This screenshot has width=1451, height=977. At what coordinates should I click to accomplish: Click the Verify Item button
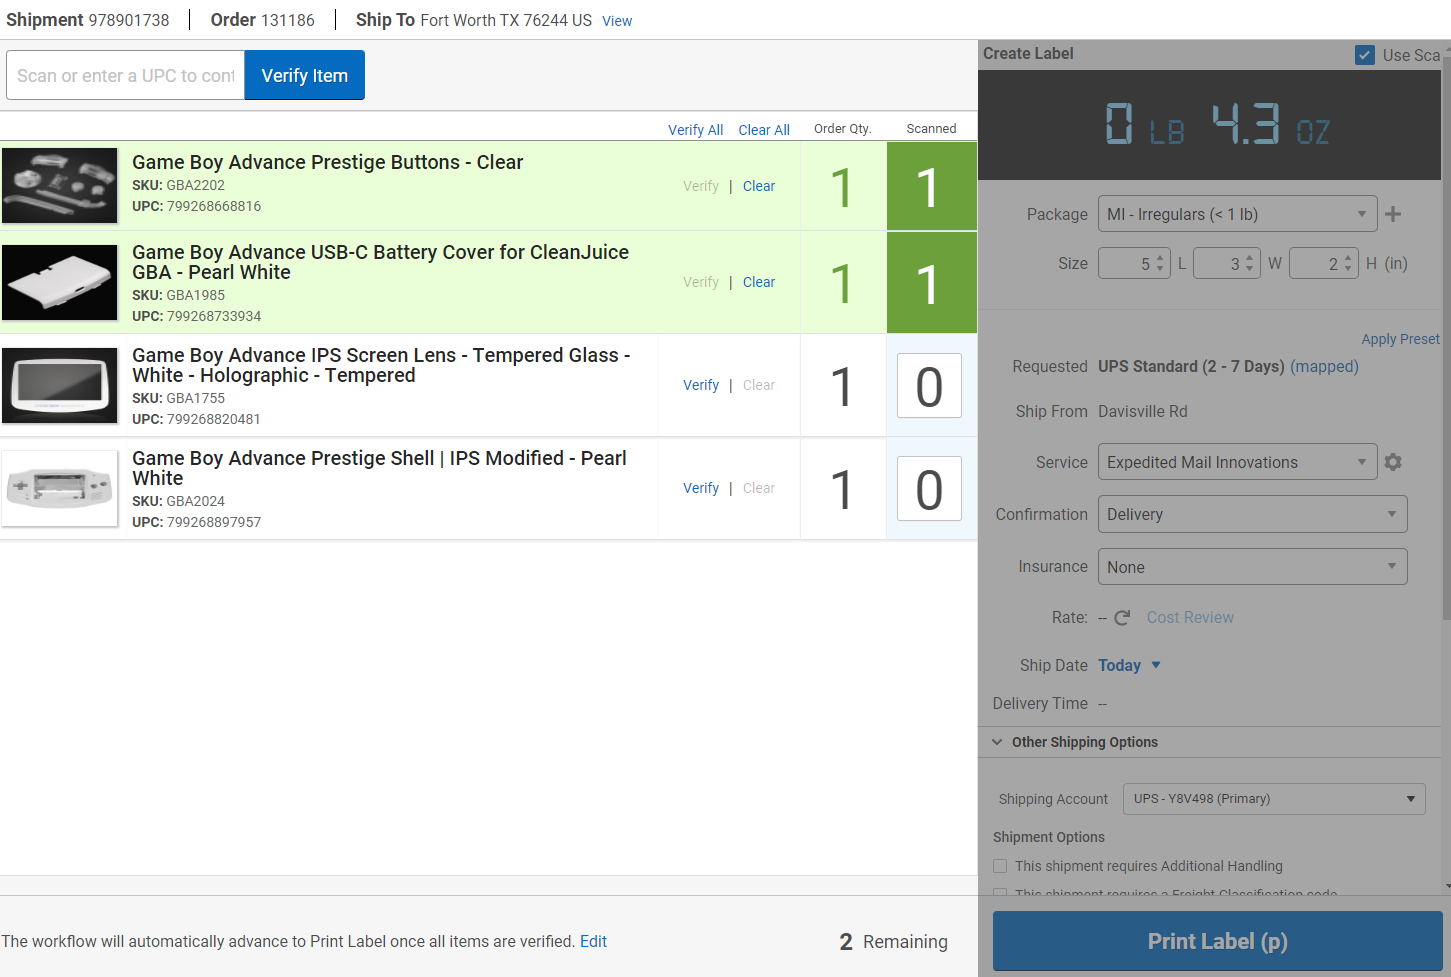(305, 75)
